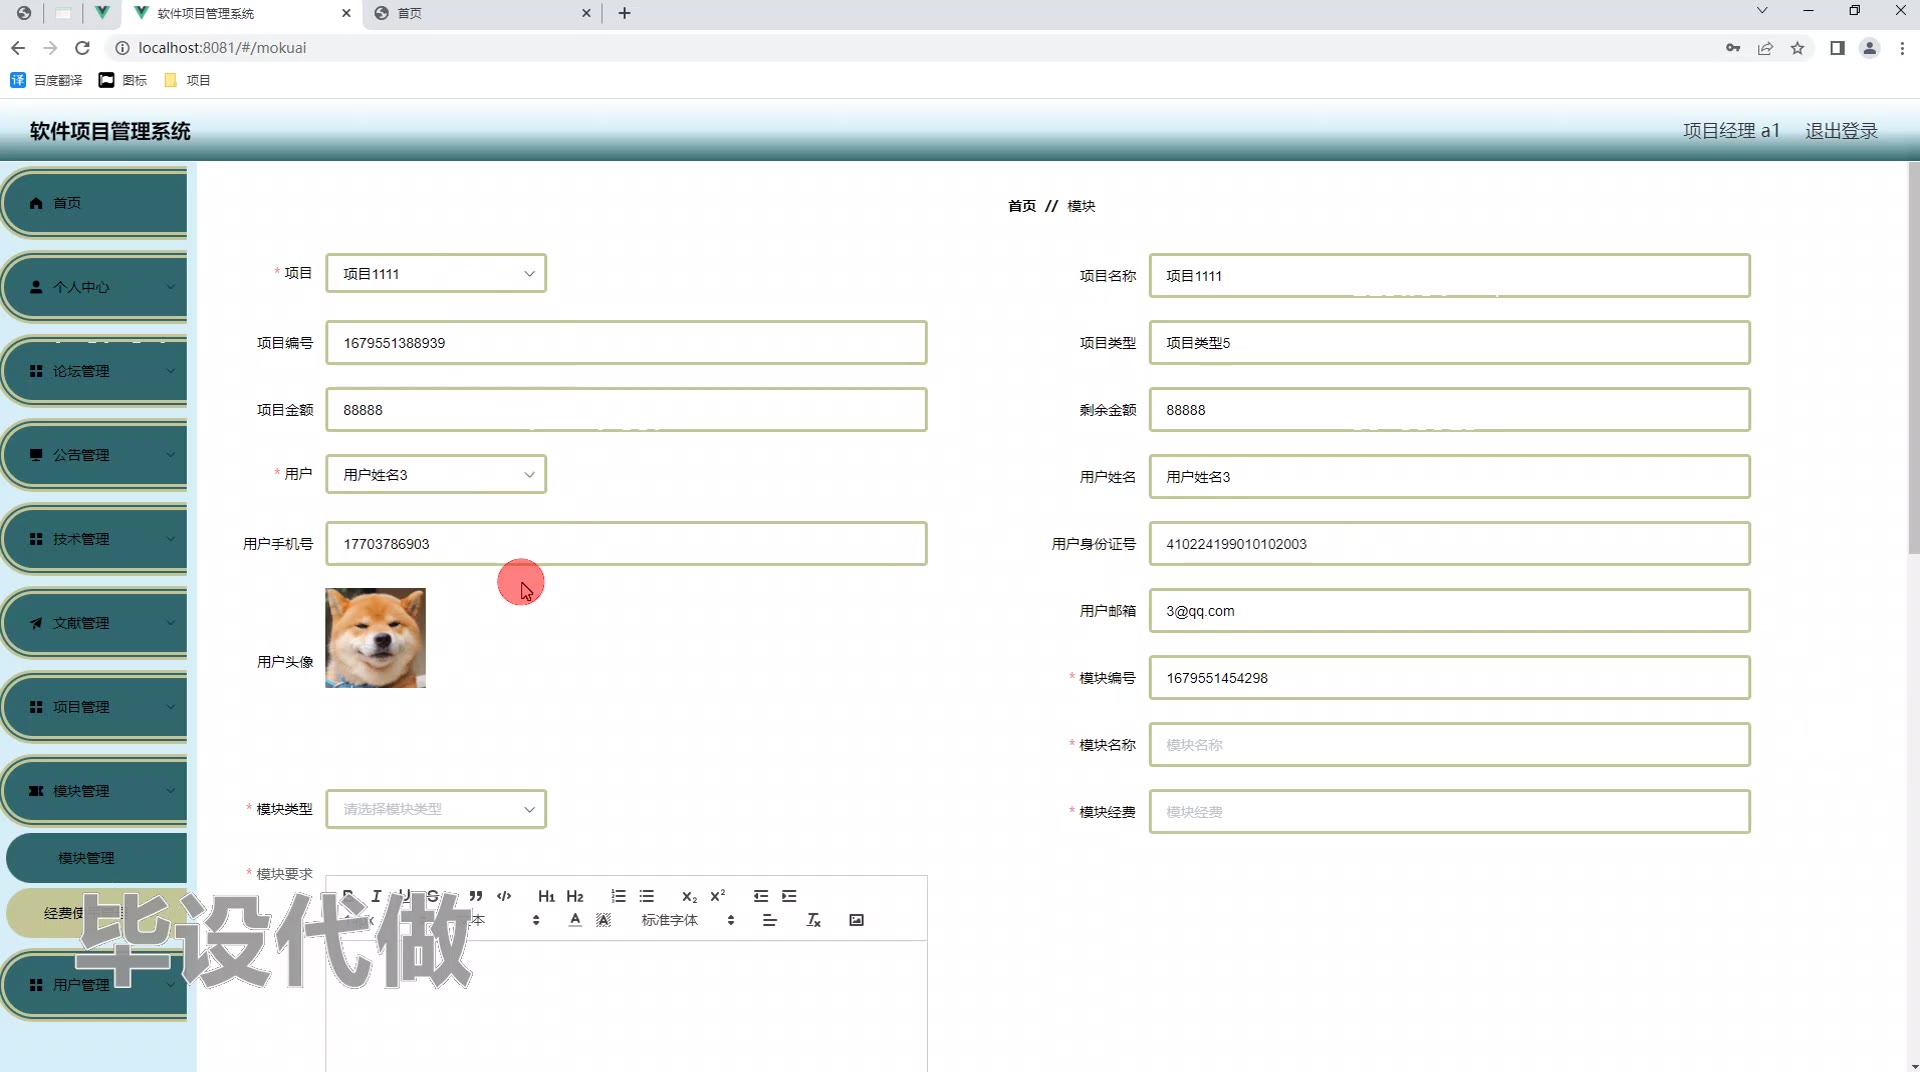Go back to the previous page
This screenshot has width=1920, height=1072.
point(18,48)
